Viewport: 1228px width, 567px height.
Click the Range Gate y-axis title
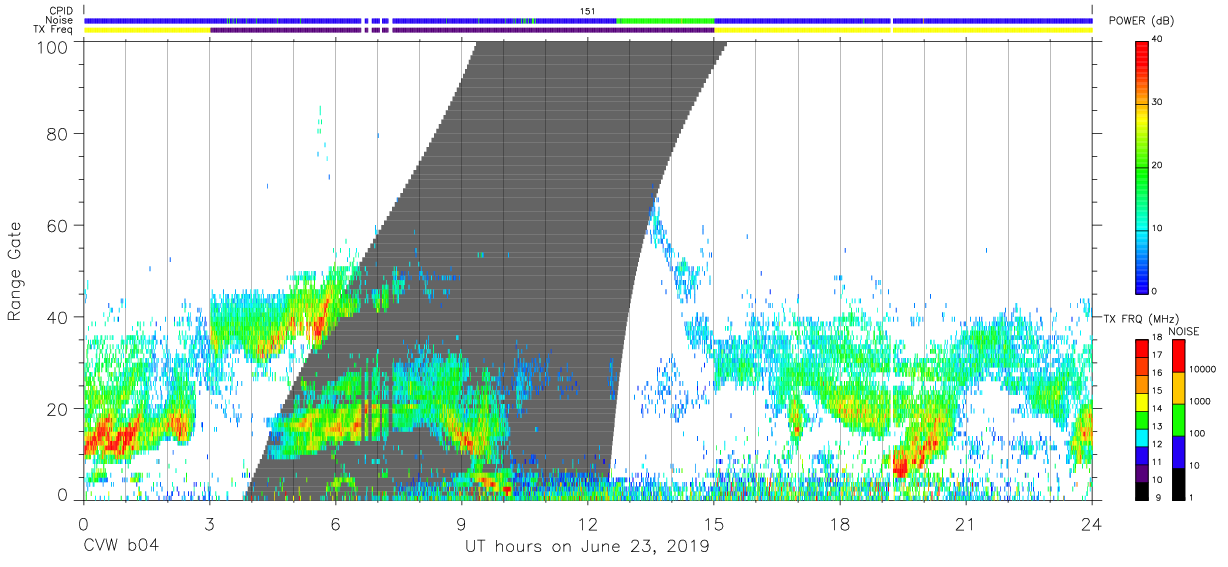pyautogui.click(x=15, y=270)
